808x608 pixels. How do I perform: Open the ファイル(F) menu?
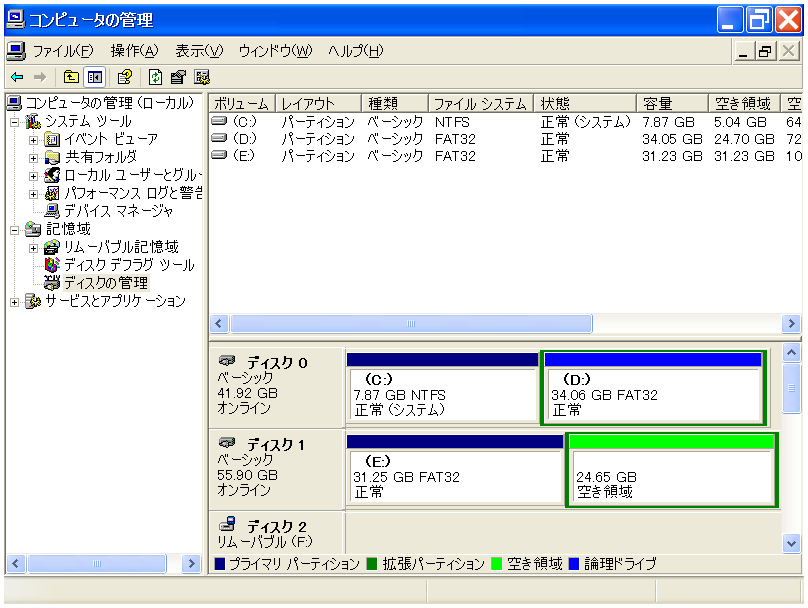click(x=63, y=51)
